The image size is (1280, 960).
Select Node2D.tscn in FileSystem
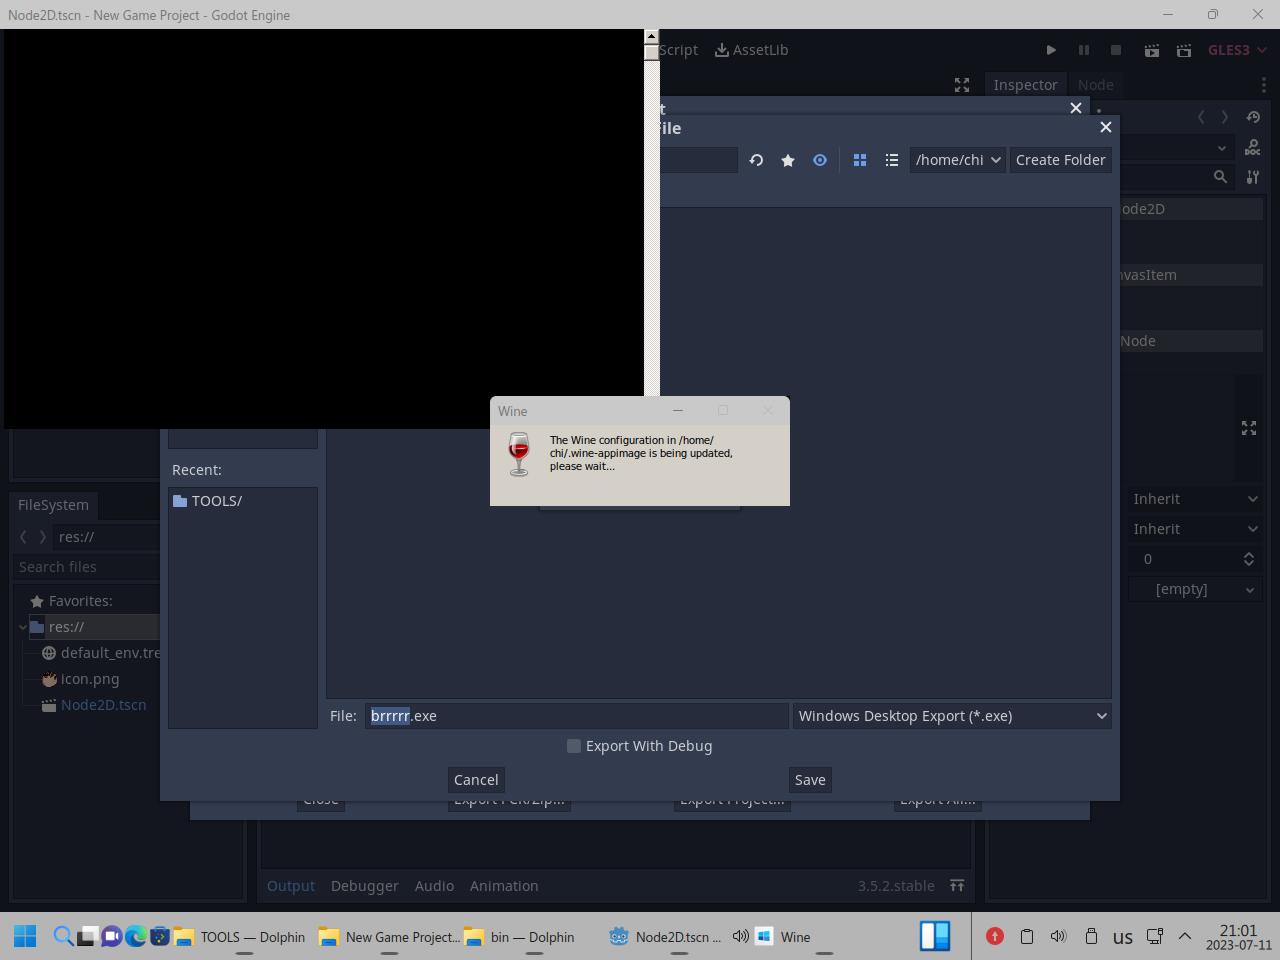[x=94, y=705]
